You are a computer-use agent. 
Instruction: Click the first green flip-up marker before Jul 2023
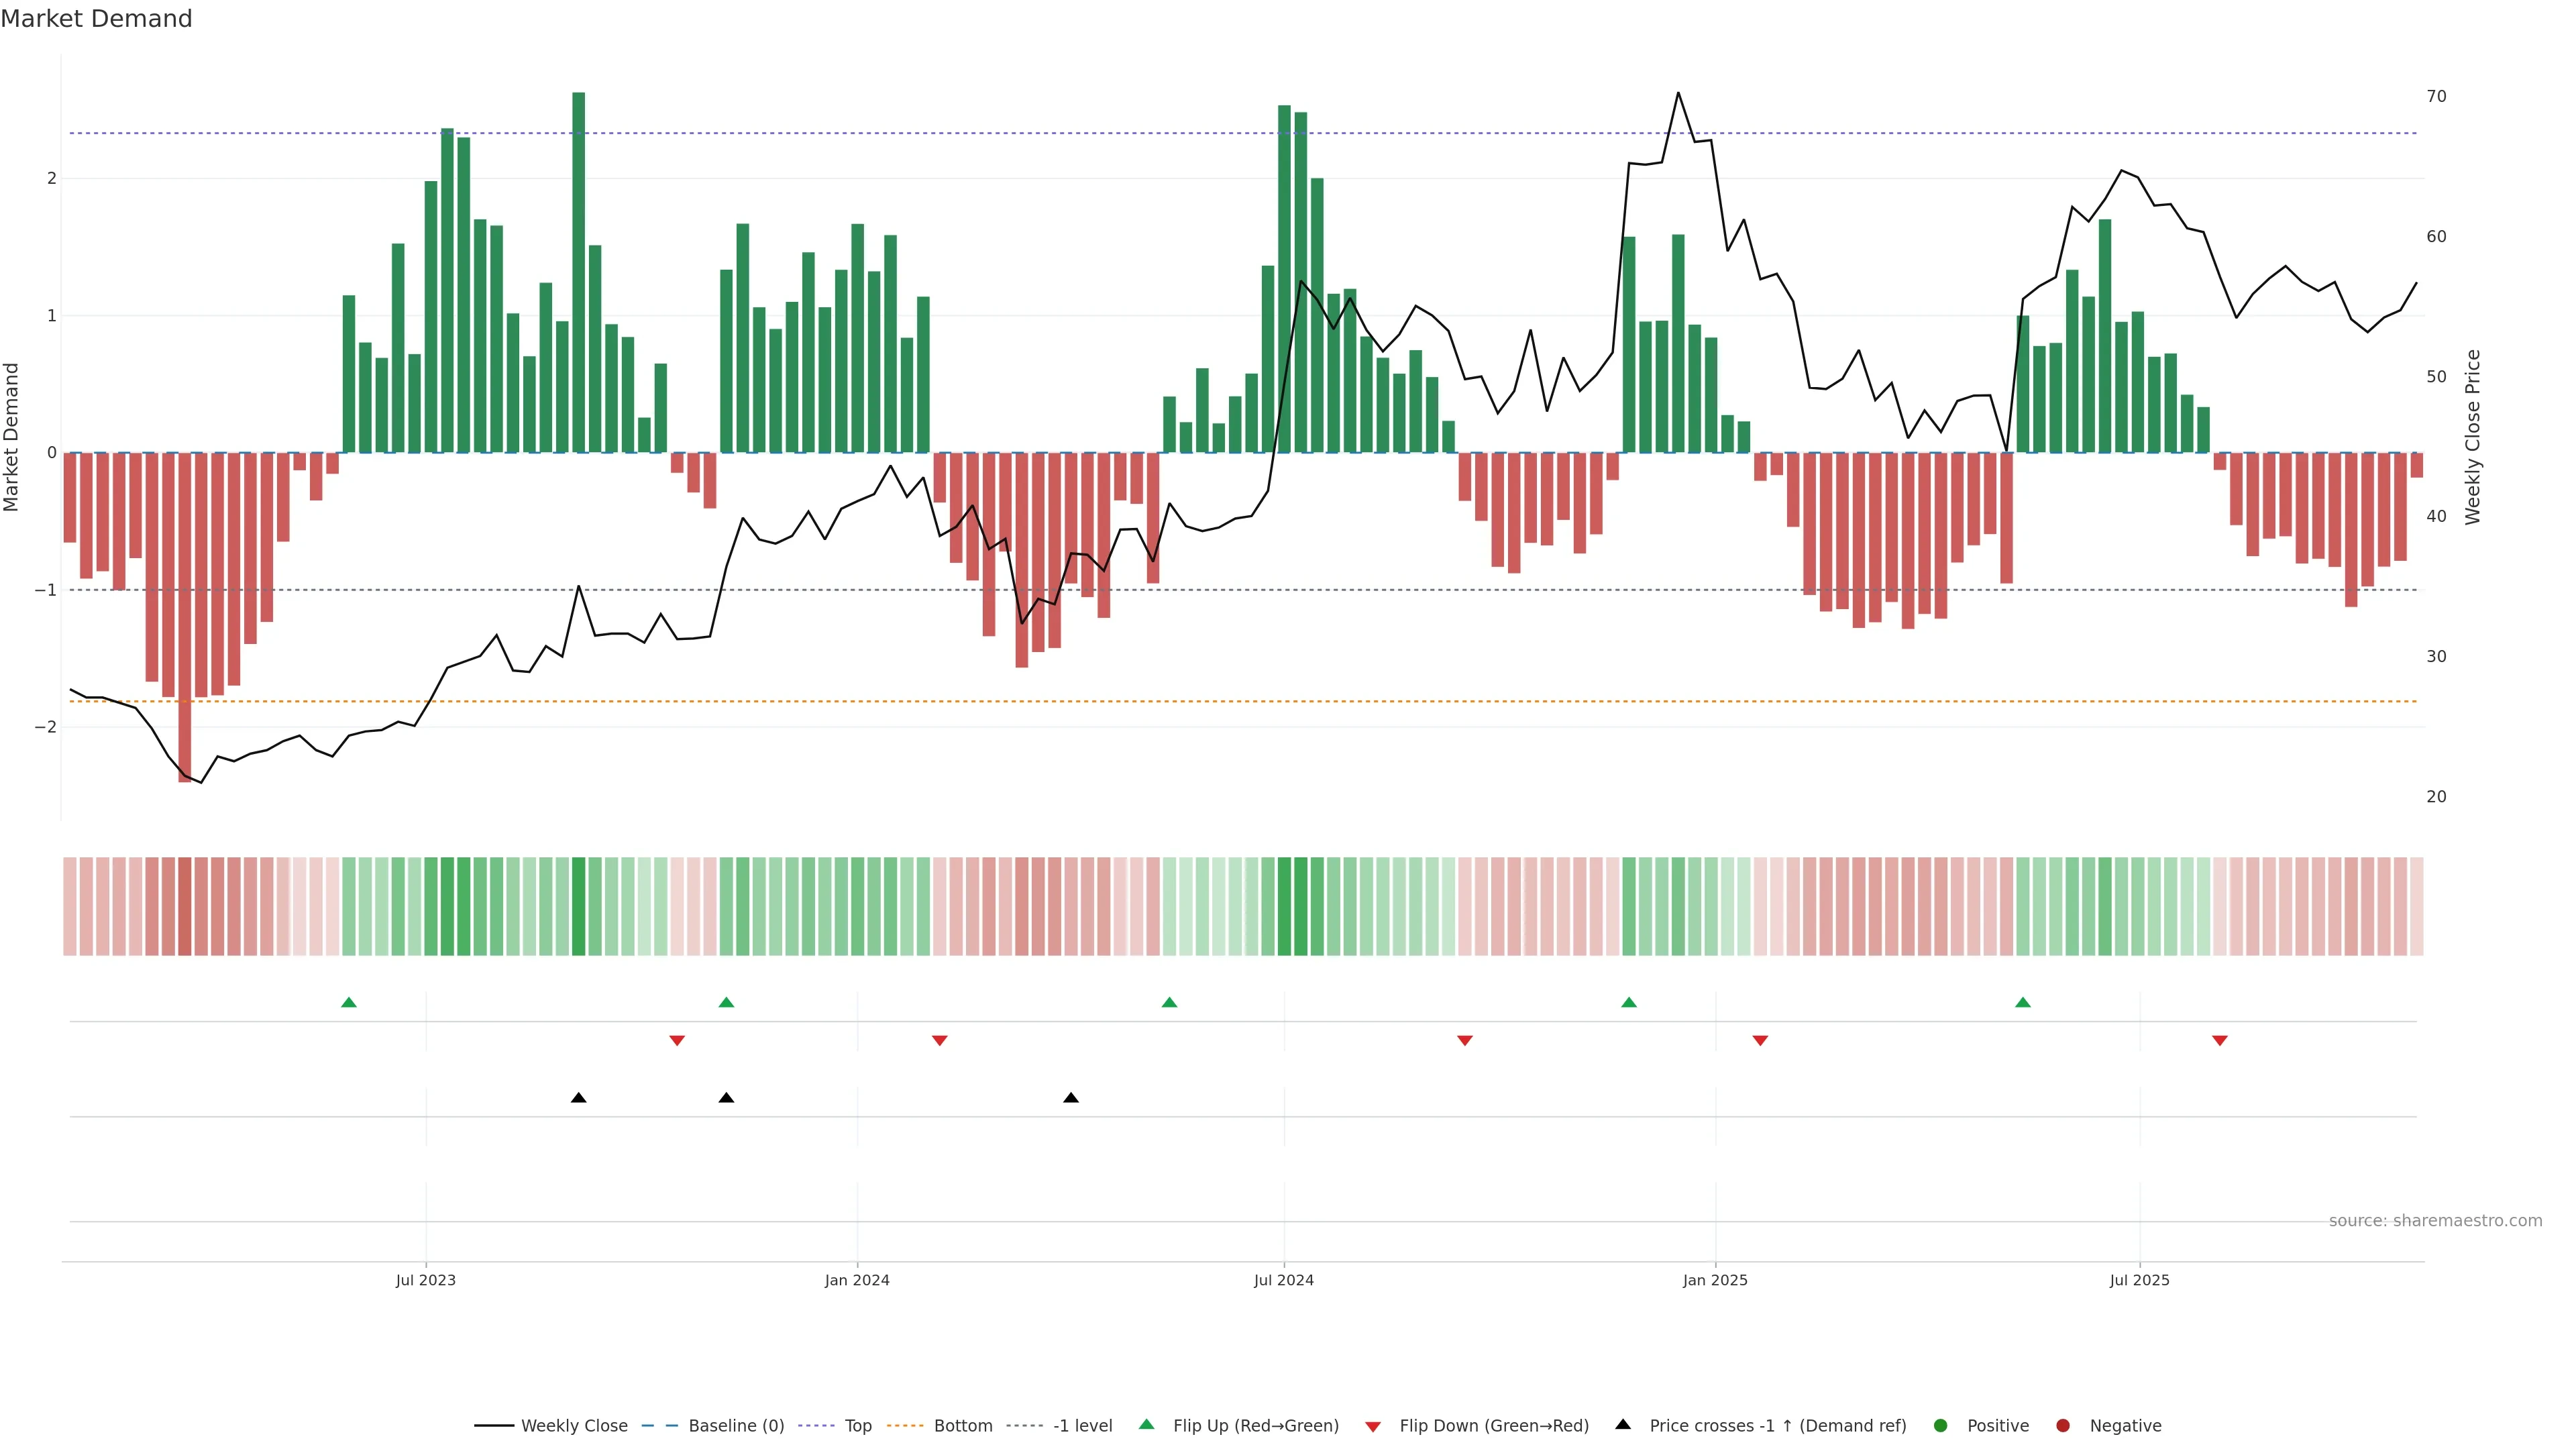tap(349, 1002)
